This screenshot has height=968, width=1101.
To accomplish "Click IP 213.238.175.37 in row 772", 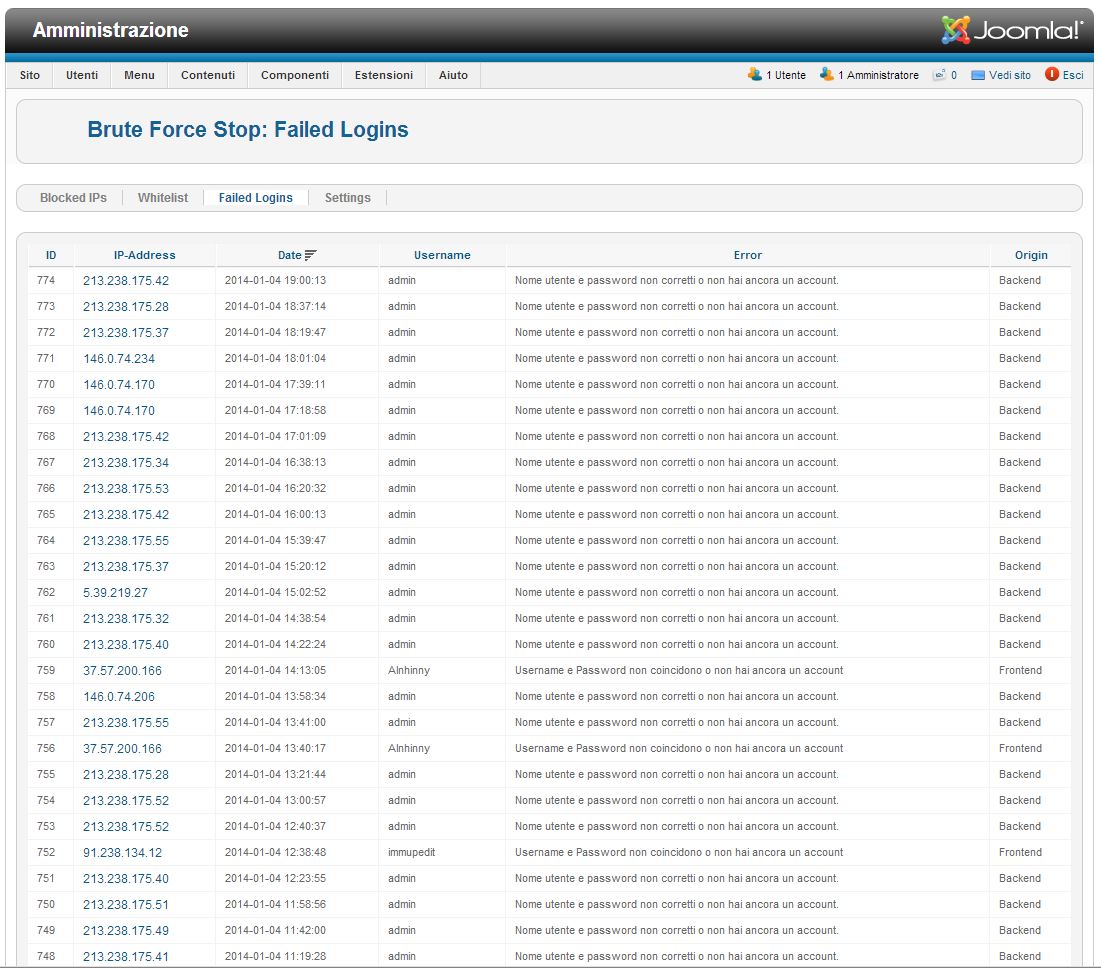I will coord(126,333).
